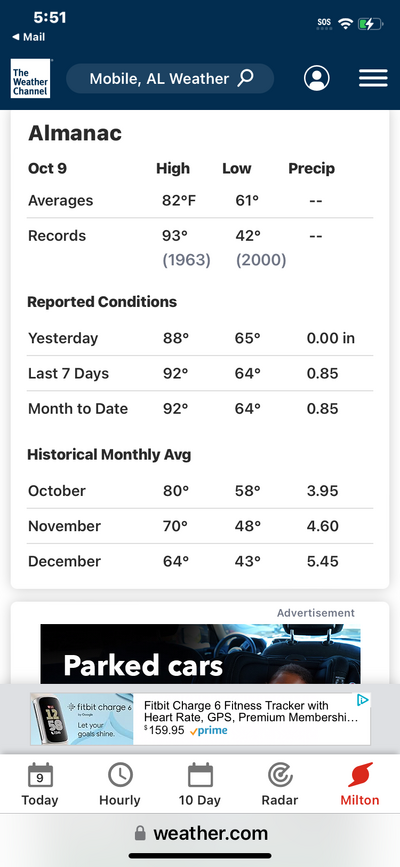
Task: Go back to Mail app
Action: (x=29, y=37)
